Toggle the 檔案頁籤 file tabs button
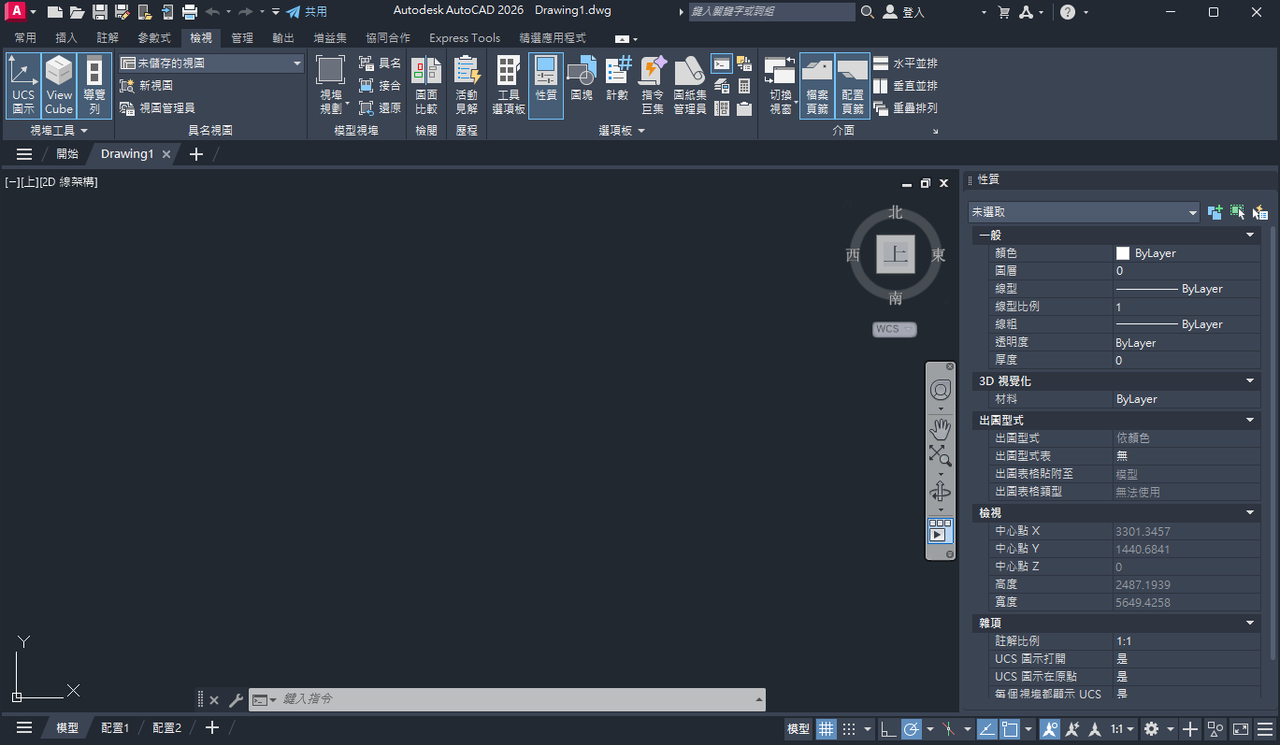The image size is (1280, 745). point(817,86)
